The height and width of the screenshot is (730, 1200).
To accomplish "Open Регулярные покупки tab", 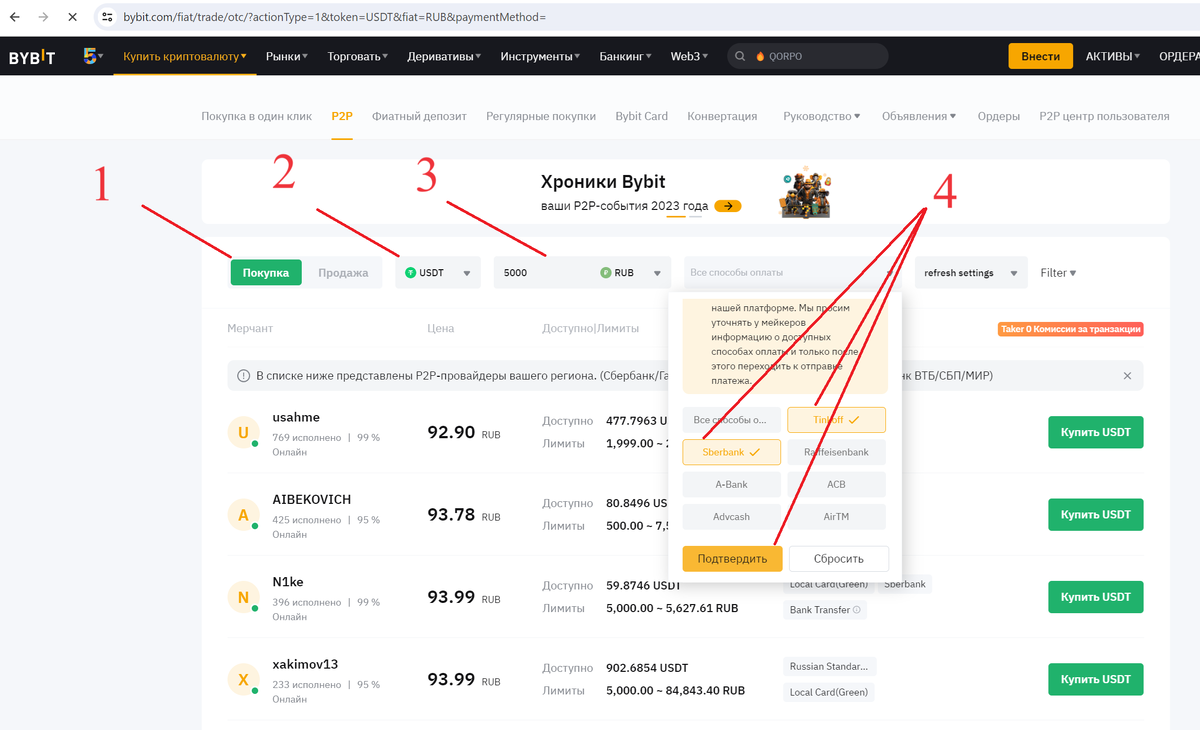I will tap(541, 116).
